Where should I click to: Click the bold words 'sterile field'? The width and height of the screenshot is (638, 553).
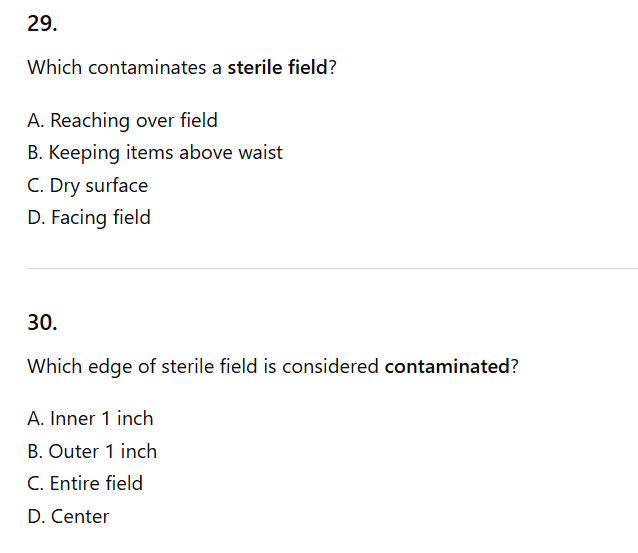[277, 68]
